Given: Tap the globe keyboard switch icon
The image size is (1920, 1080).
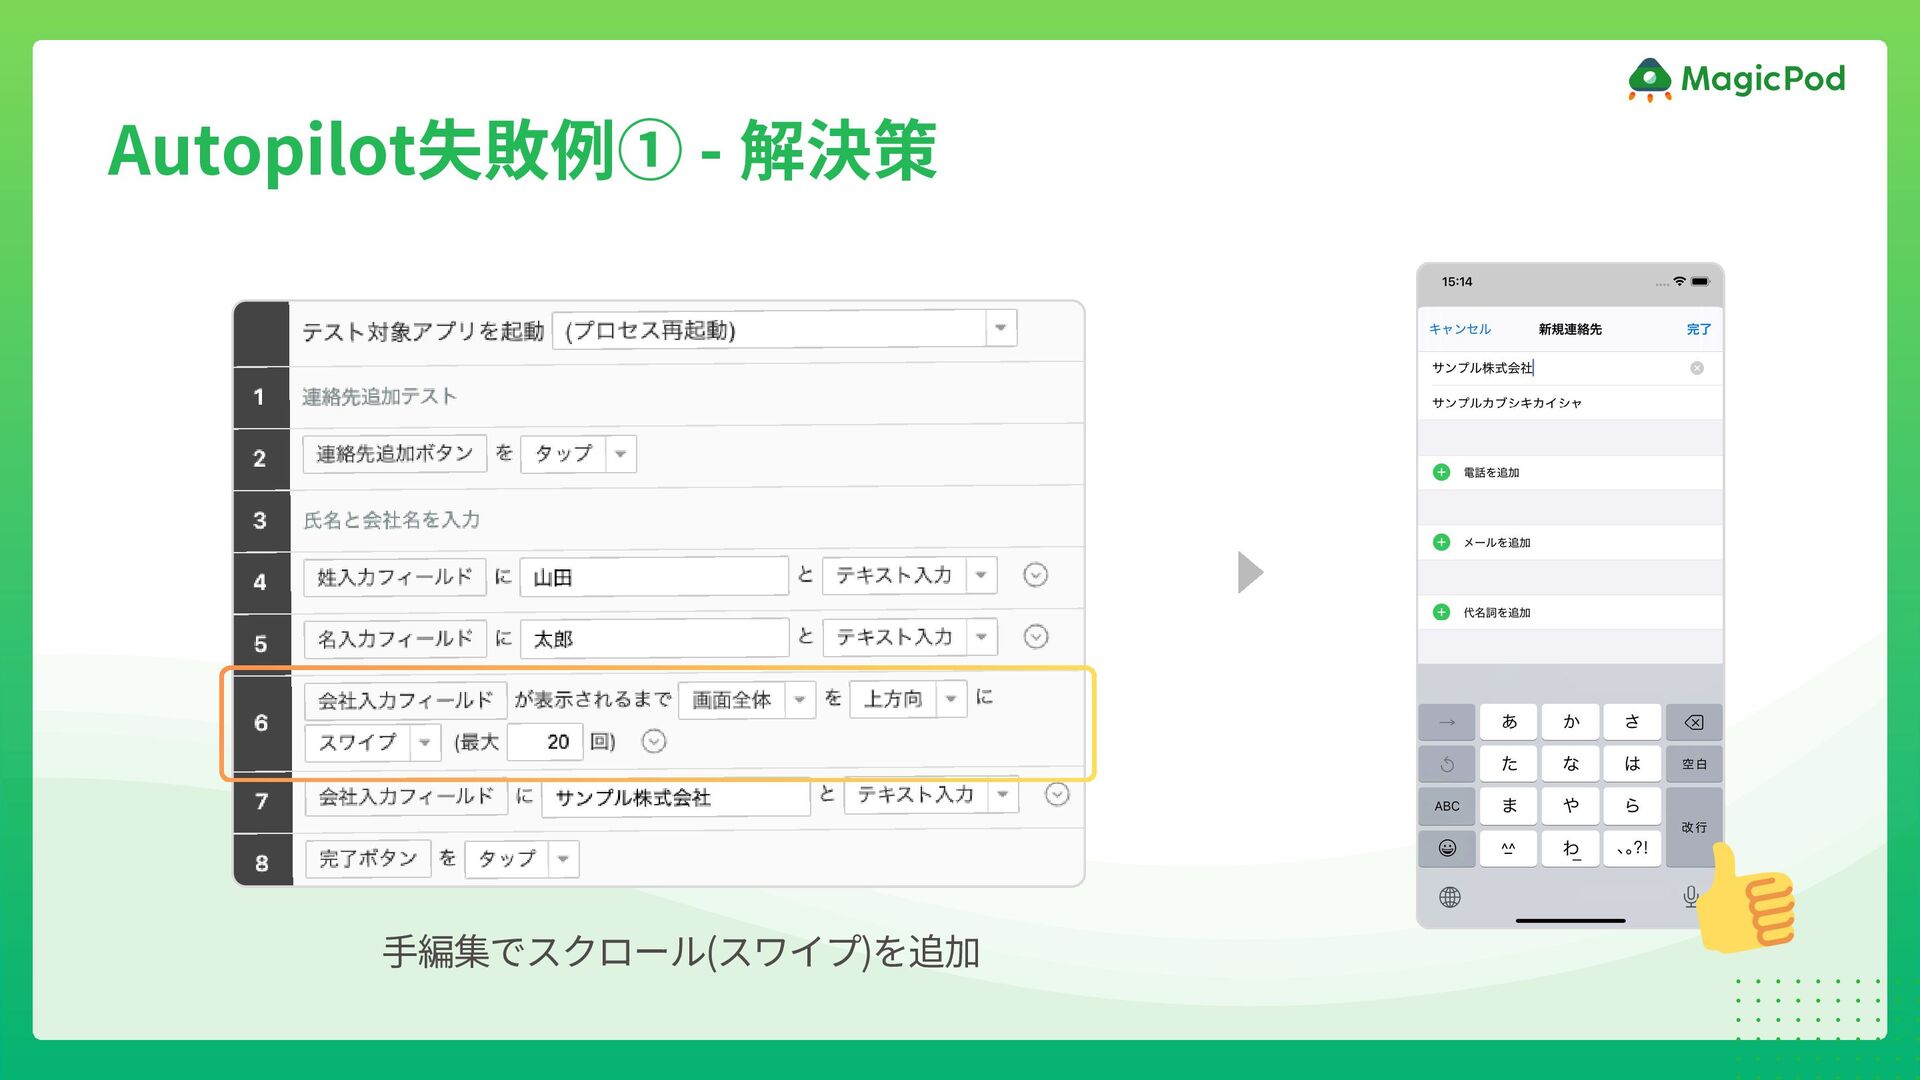Looking at the screenshot, I should click(1450, 897).
